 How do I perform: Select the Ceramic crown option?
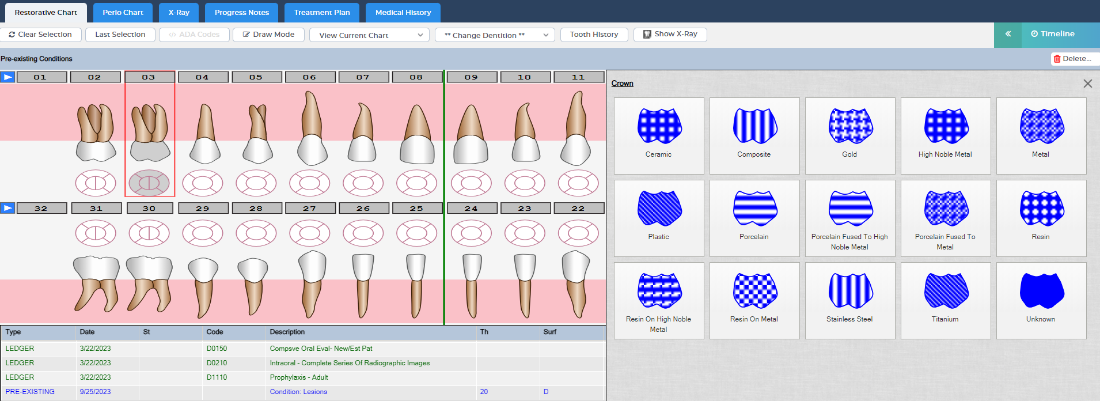click(x=659, y=135)
